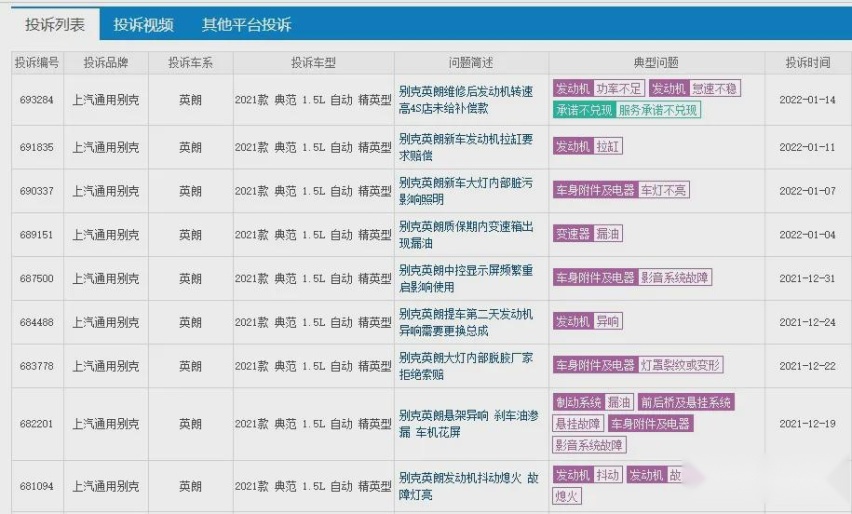
Task: Click the date 2022-01-11
Action: pyautogui.click(x=807, y=147)
